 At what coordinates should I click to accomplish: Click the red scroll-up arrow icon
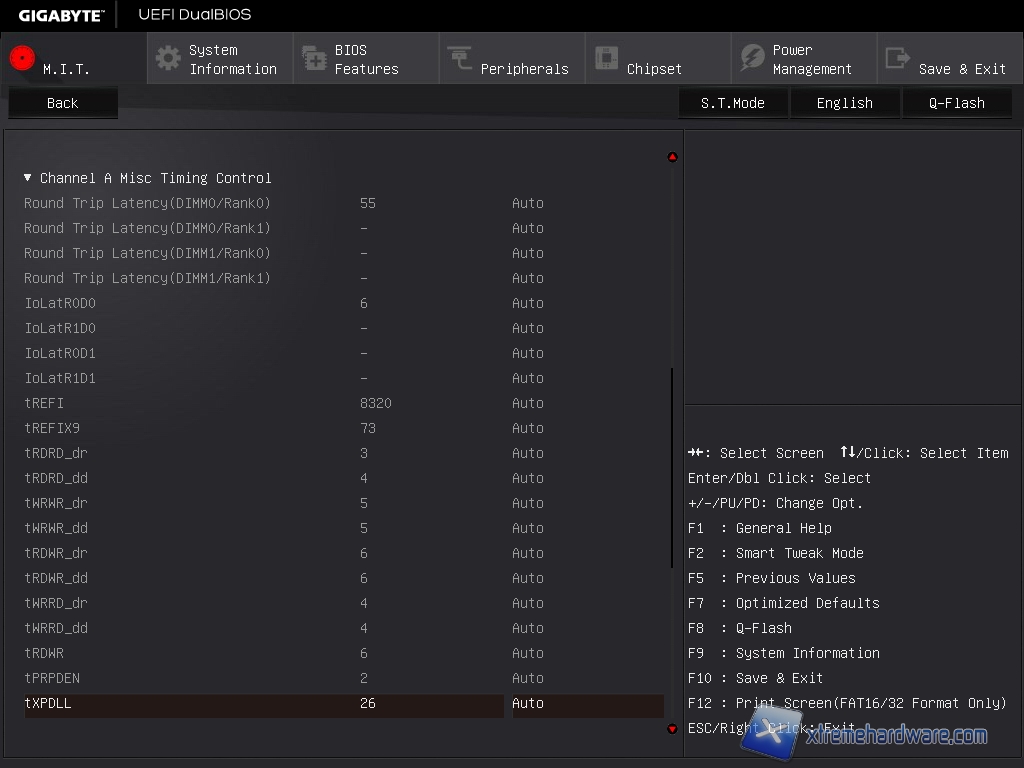(672, 157)
